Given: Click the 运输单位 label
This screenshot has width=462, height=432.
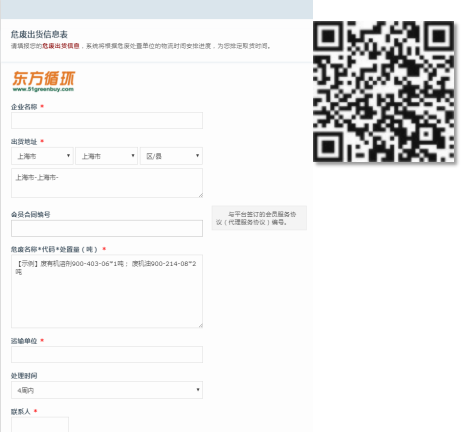Looking at the screenshot, I should 24,341.
